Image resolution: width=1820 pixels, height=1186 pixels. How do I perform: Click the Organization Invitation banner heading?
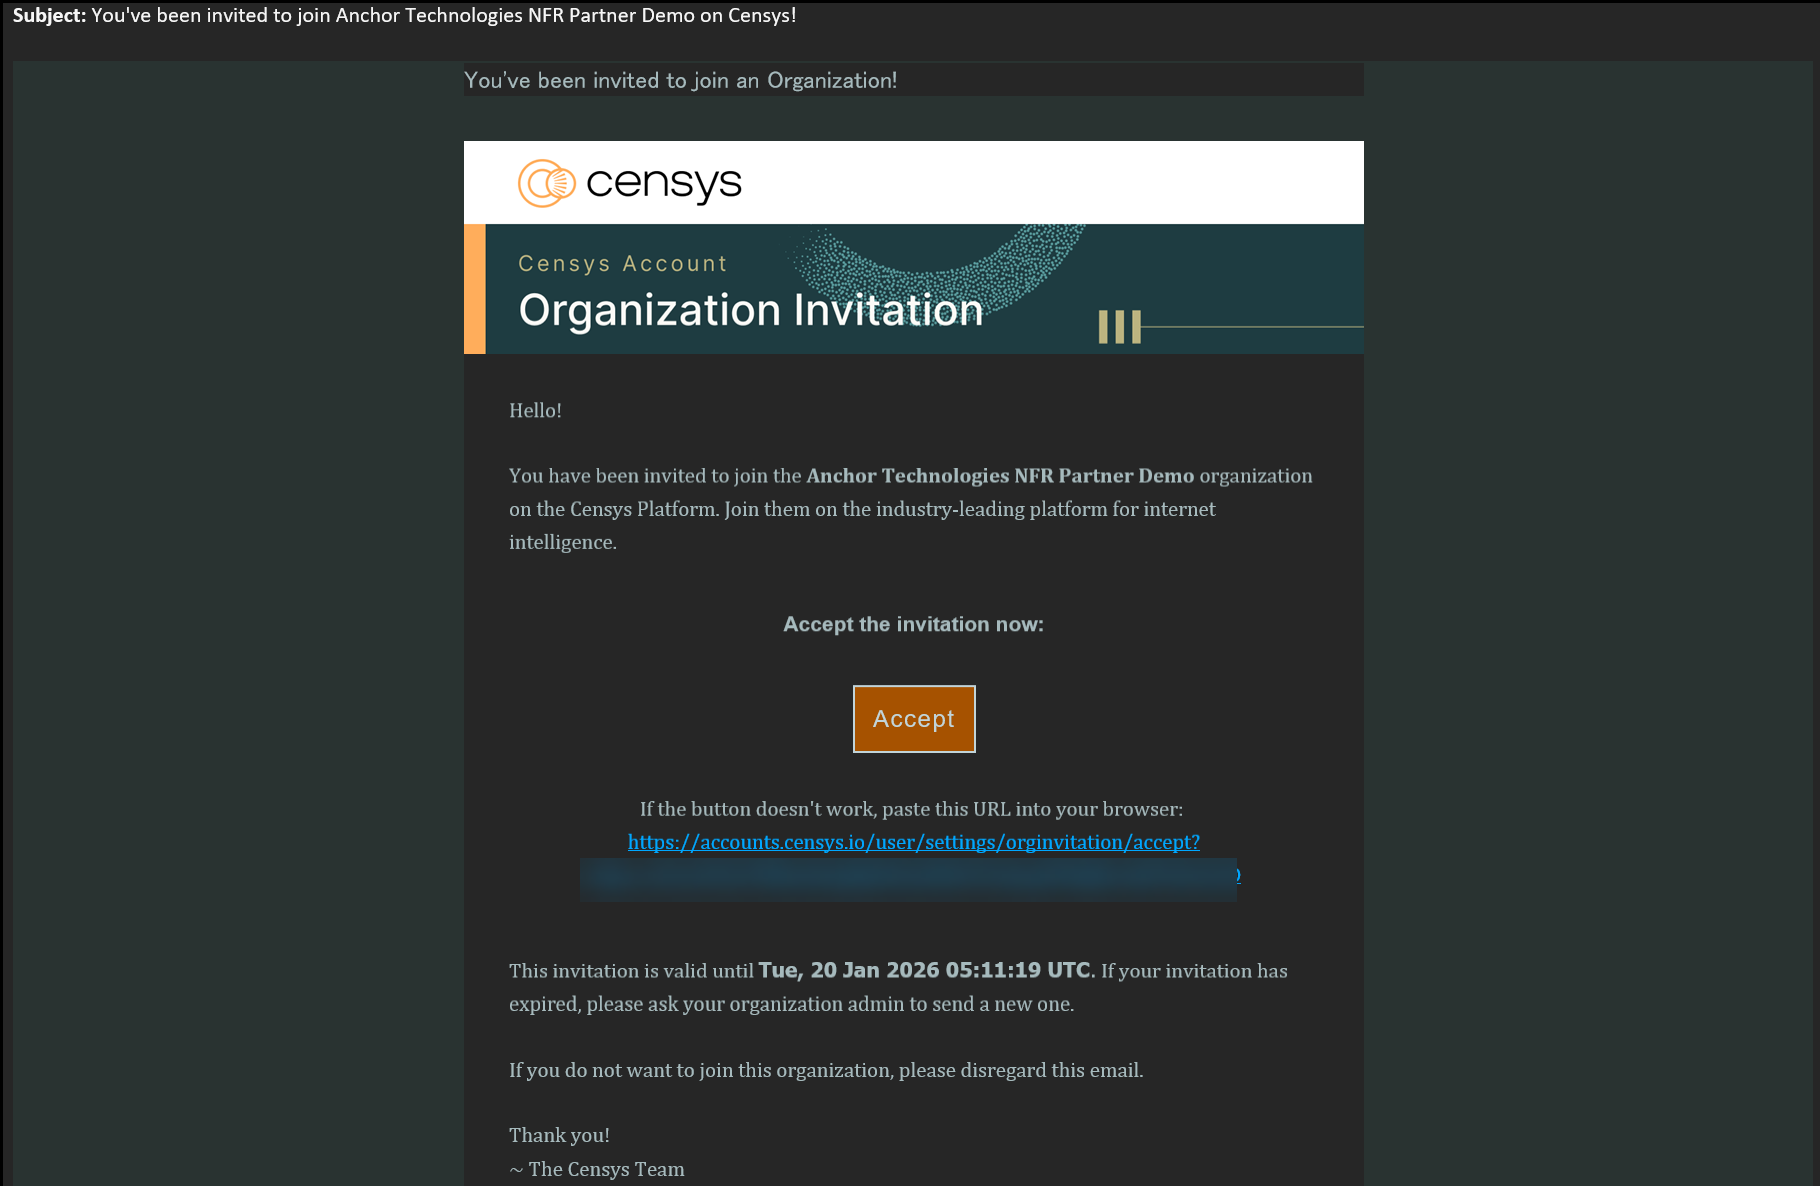click(x=750, y=310)
